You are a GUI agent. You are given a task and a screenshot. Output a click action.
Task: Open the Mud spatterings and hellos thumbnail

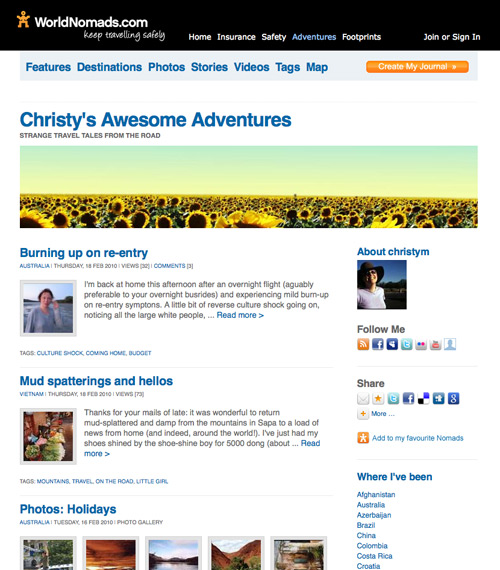pos(48,436)
